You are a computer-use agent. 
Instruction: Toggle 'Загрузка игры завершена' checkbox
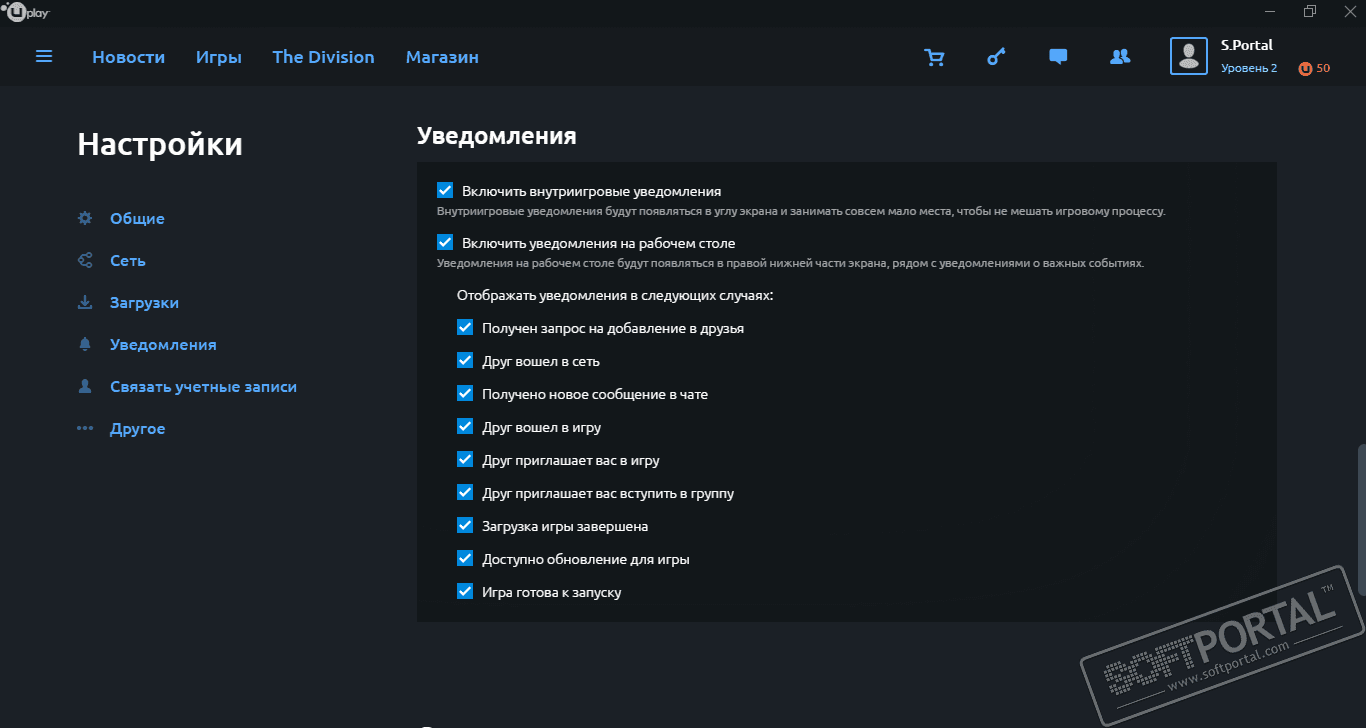coord(465,525)
